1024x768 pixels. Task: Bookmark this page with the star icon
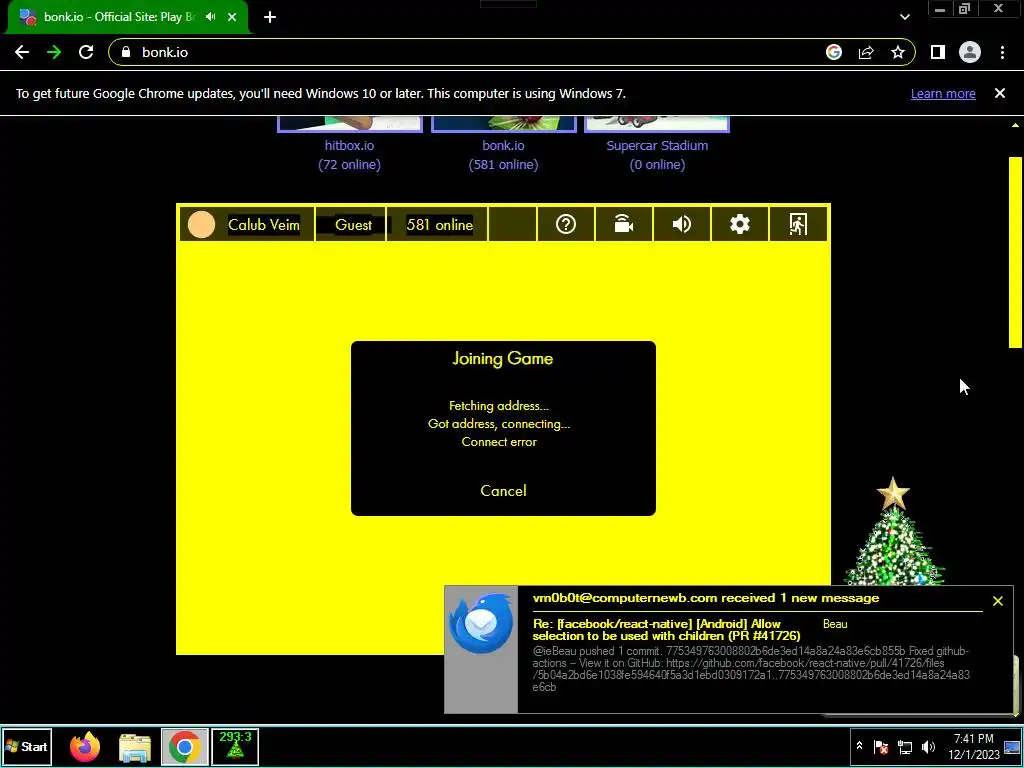pos(898,52)
